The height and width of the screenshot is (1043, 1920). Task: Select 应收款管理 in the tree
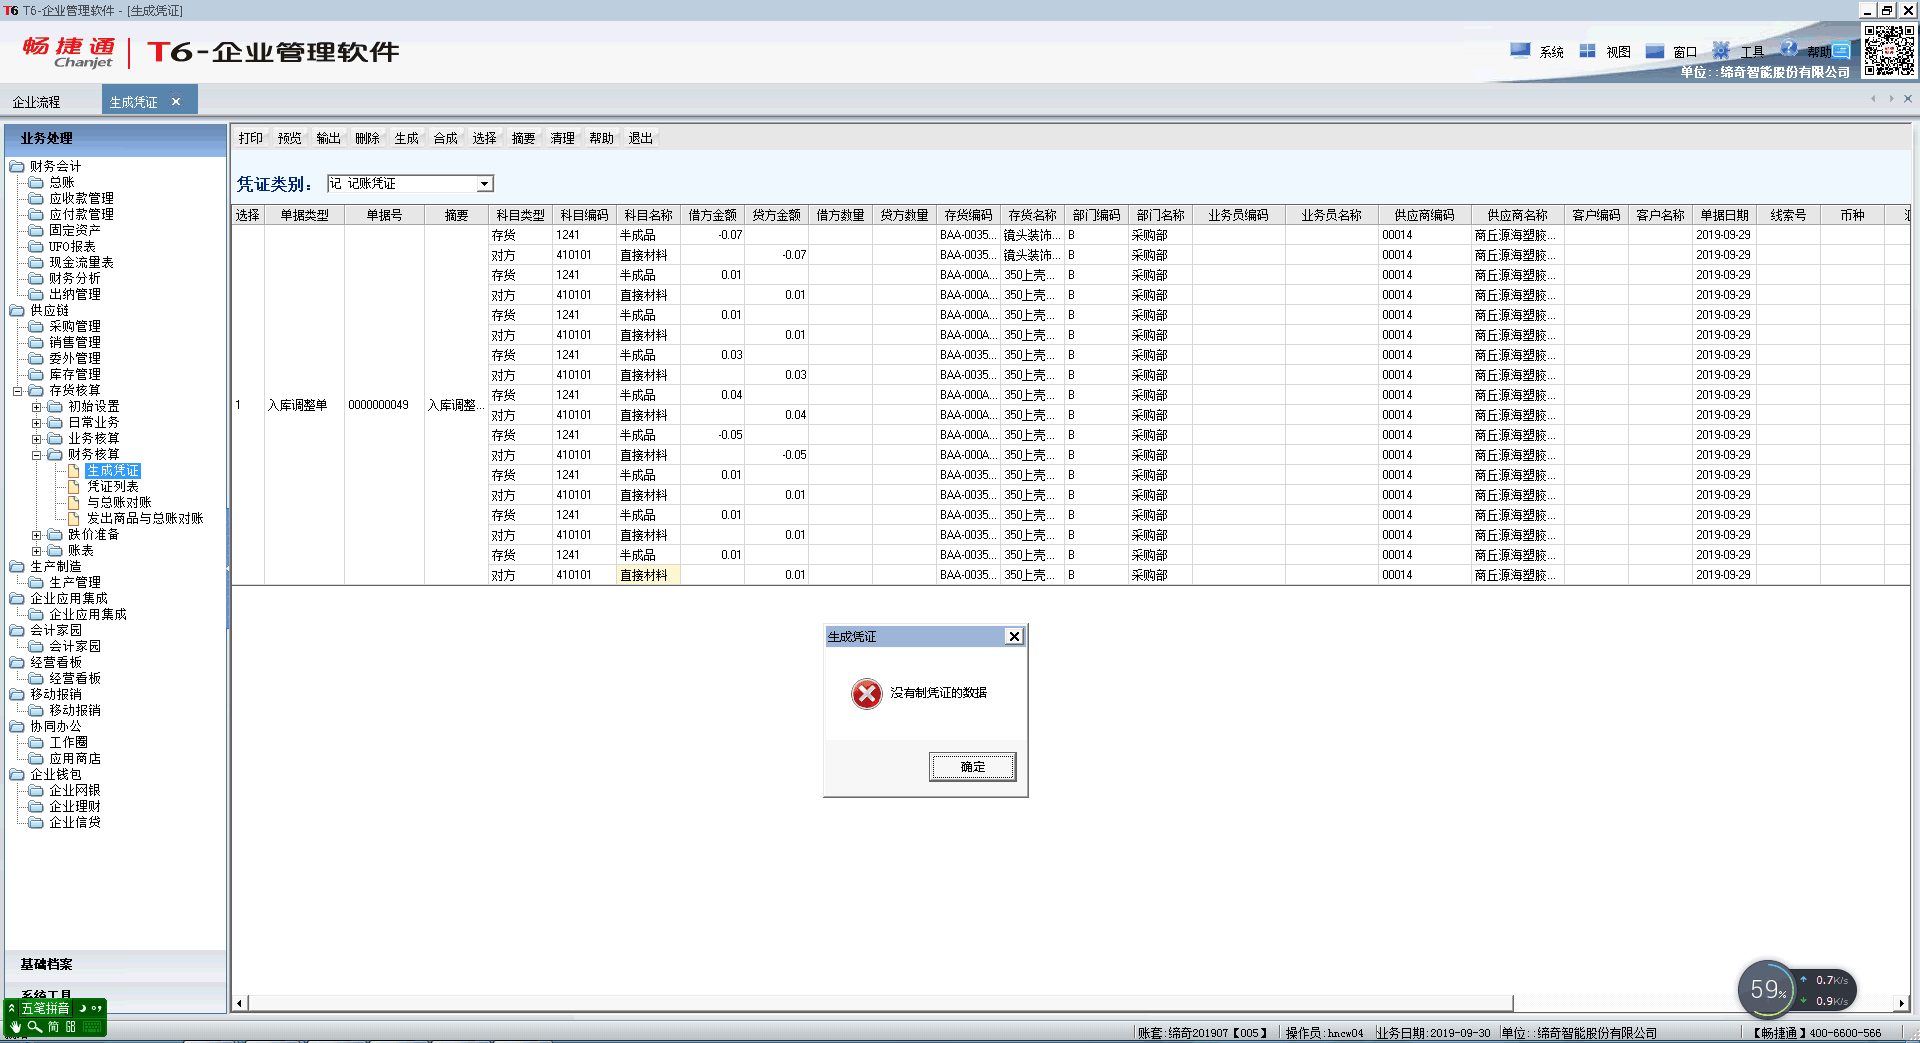click(x=81, y=198)
